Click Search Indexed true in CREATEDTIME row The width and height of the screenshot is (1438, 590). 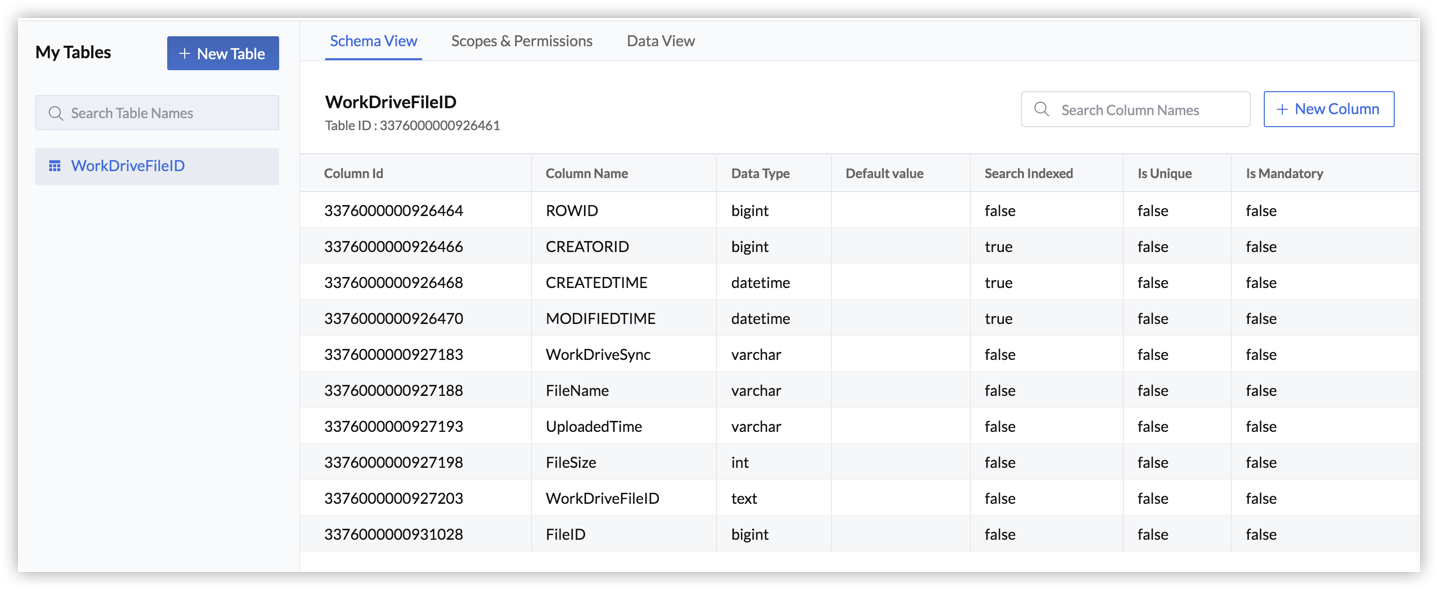tap(998, 282)
